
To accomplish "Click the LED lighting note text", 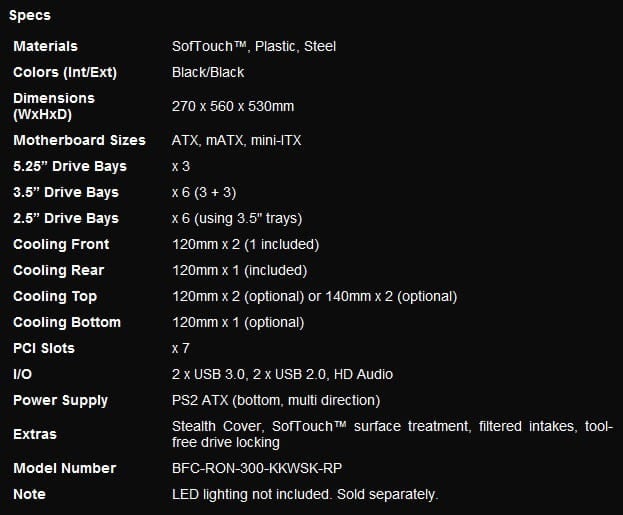I will (305, 494).
